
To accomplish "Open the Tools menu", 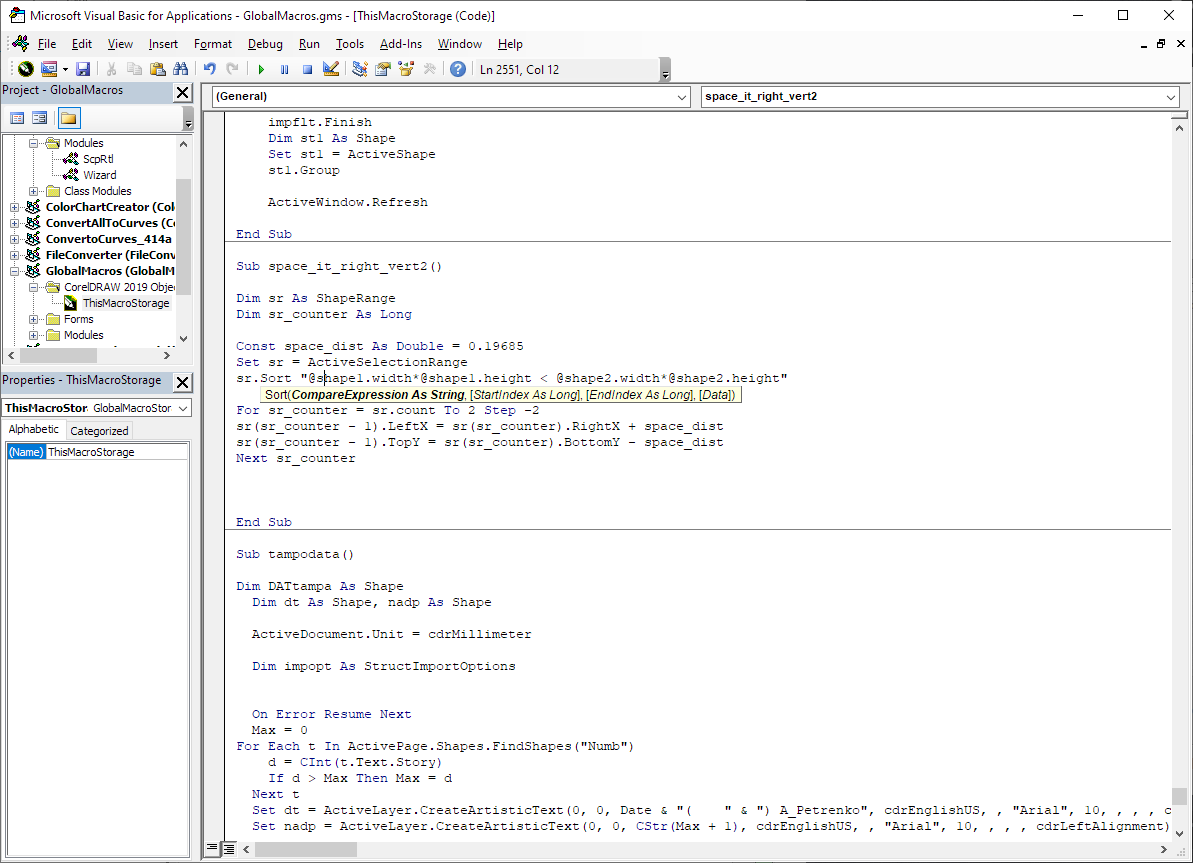I will pyautogui.click(x=349, y=44).
